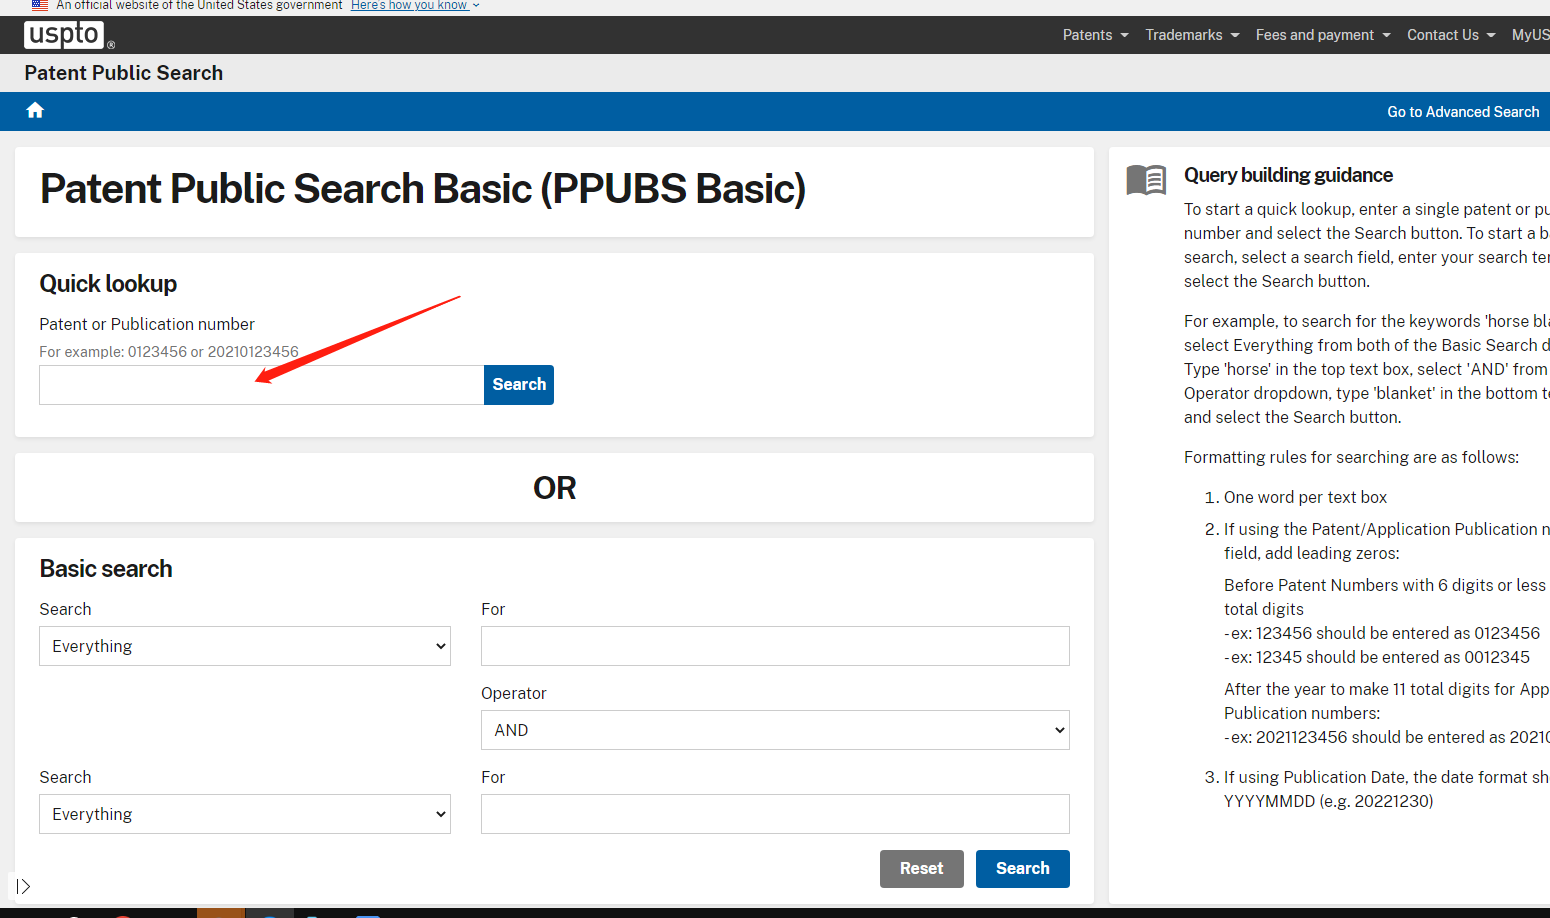The width and height of the screenshot is (1550, 918).
Task: Click the Query building guidance heading
Action: (1288, 175)
